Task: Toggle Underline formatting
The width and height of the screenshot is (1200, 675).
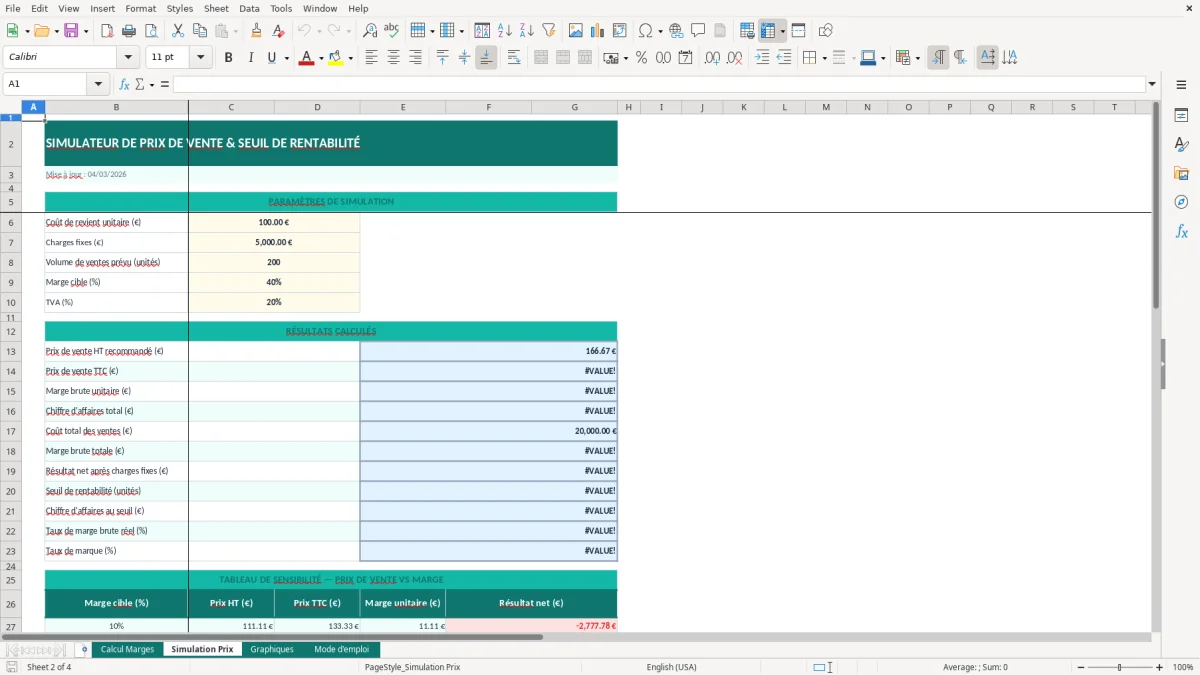Action: click(x=271, y=58)
